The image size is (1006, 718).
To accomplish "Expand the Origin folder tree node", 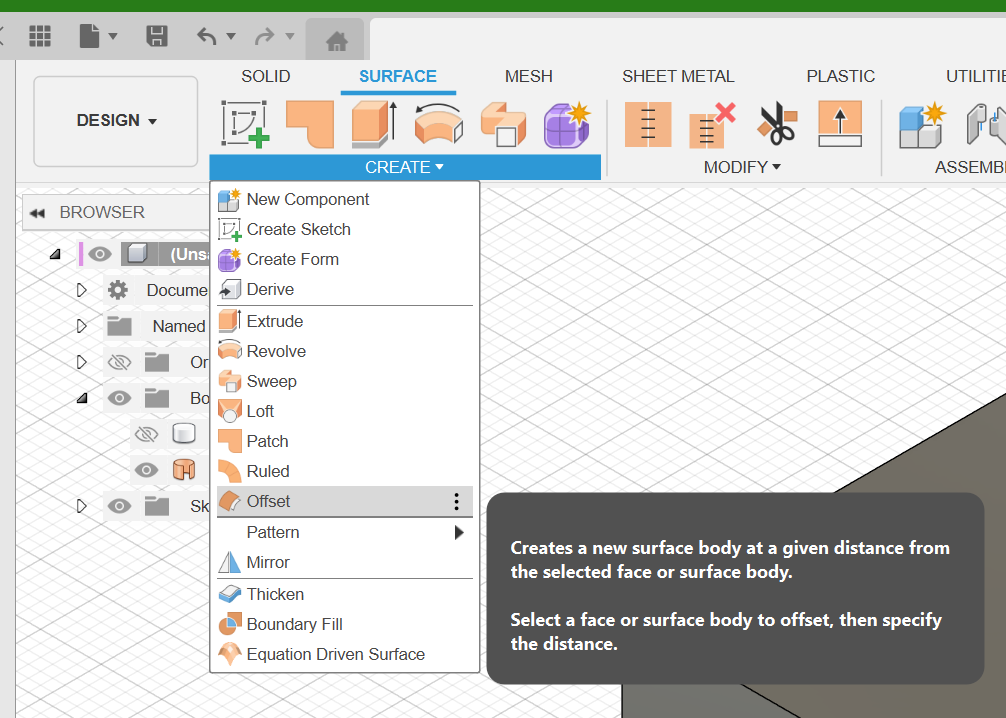I will tap(81, 362).
